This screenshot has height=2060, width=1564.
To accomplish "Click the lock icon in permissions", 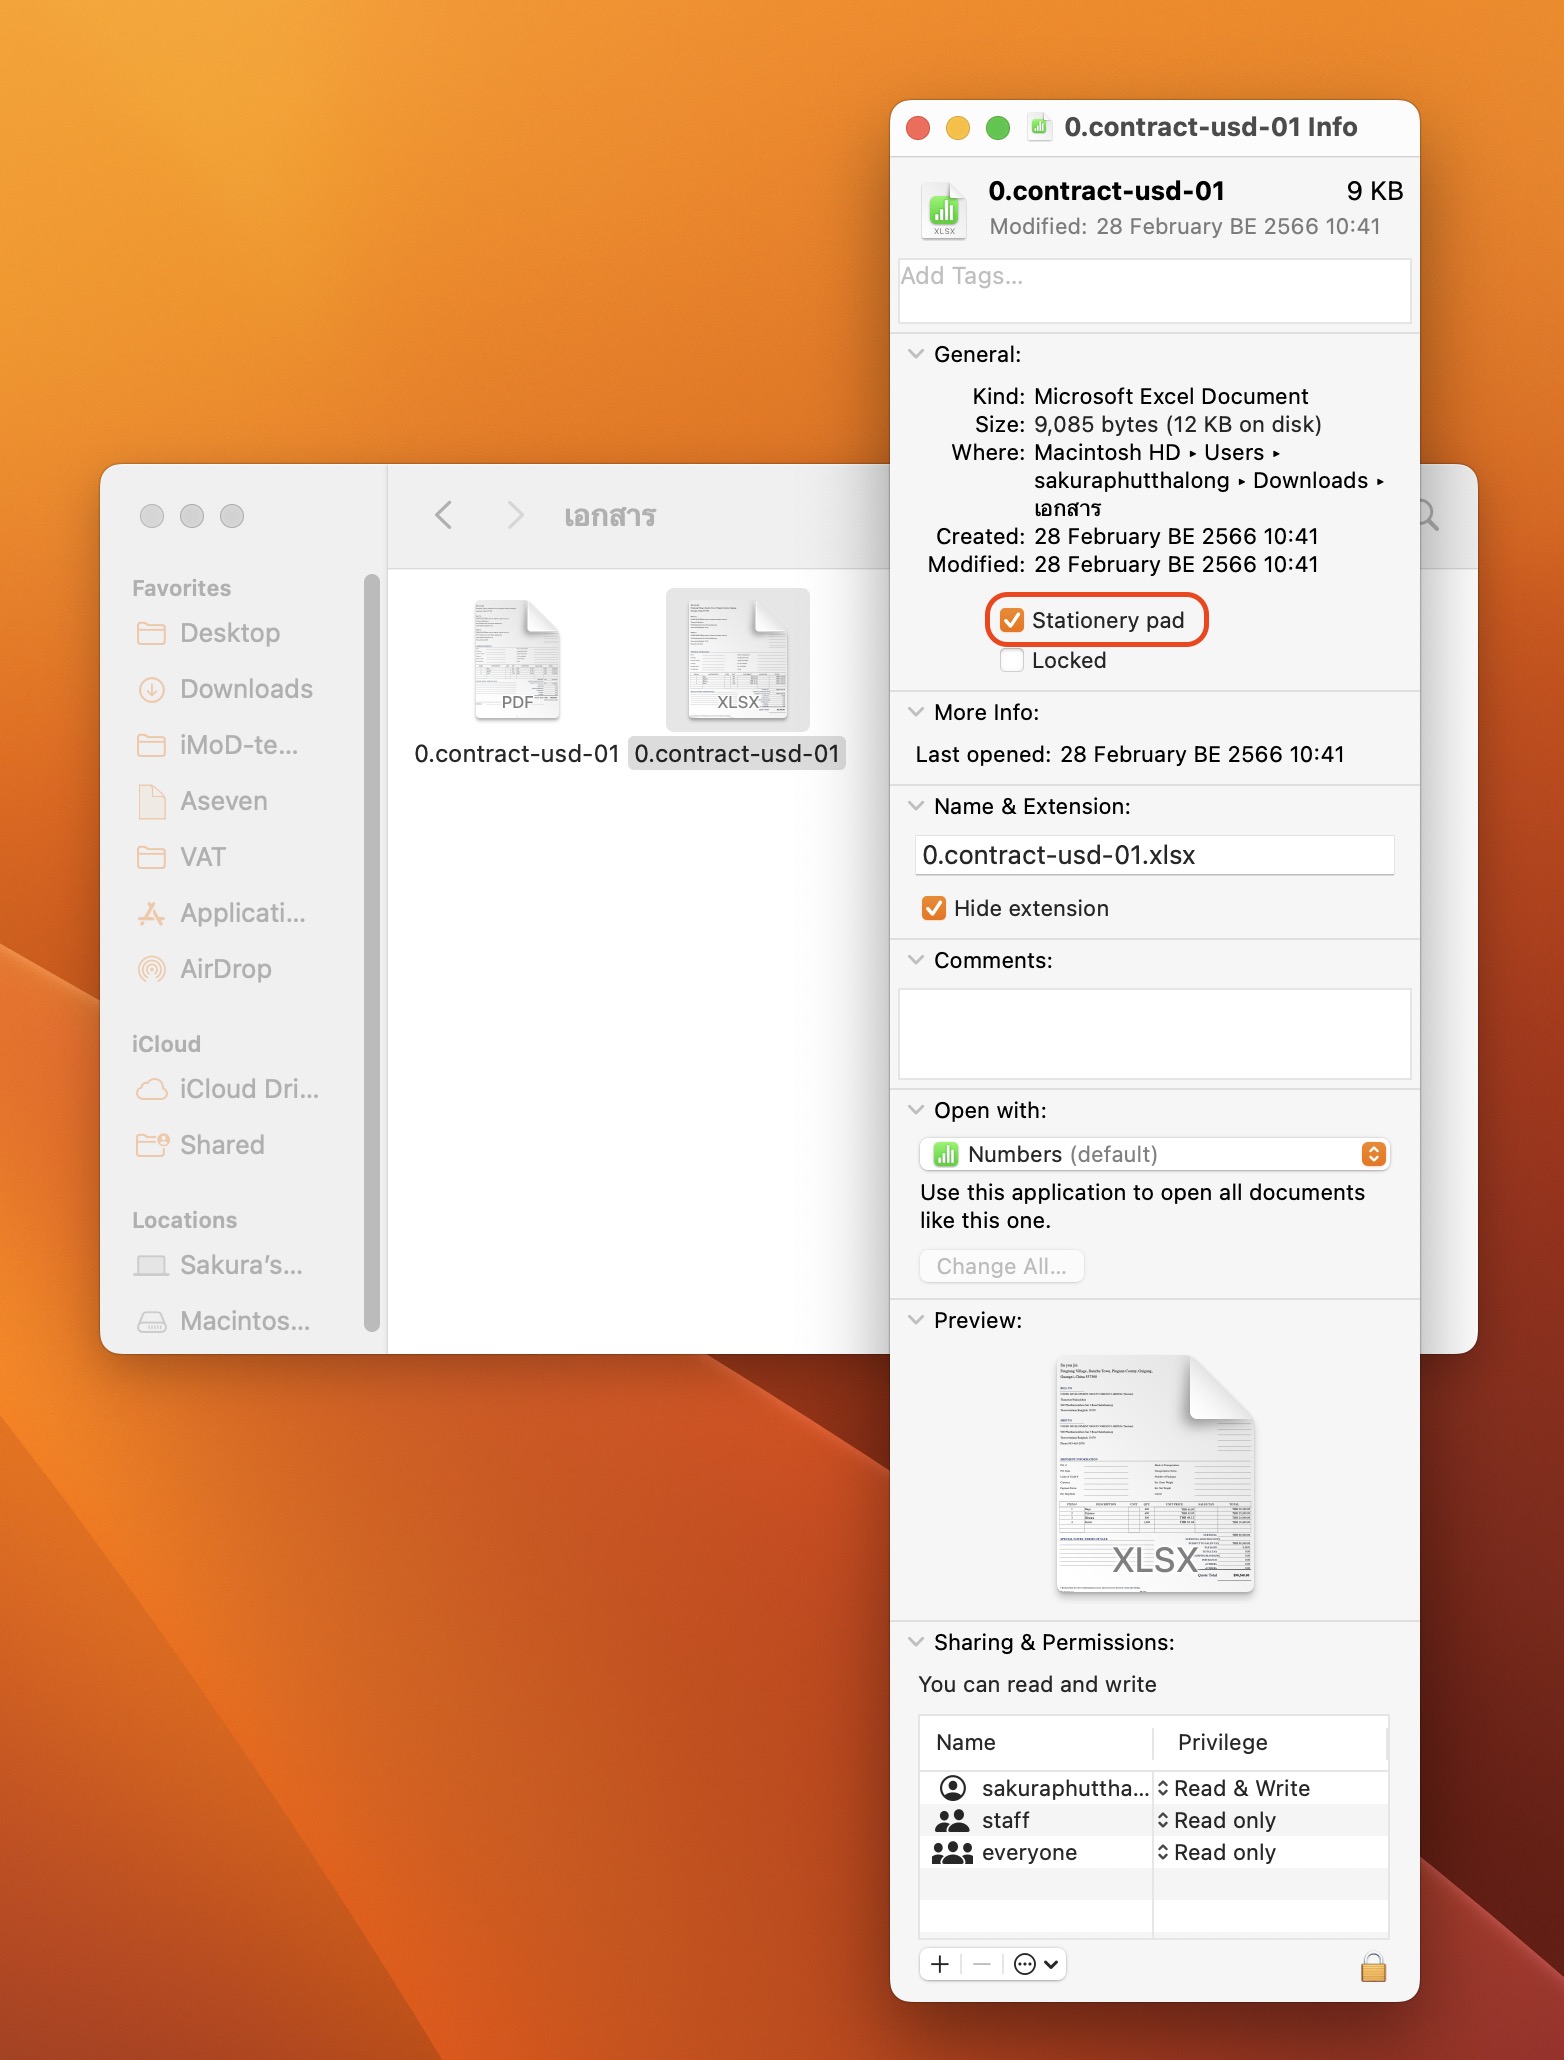I will coord(1373,1967).
